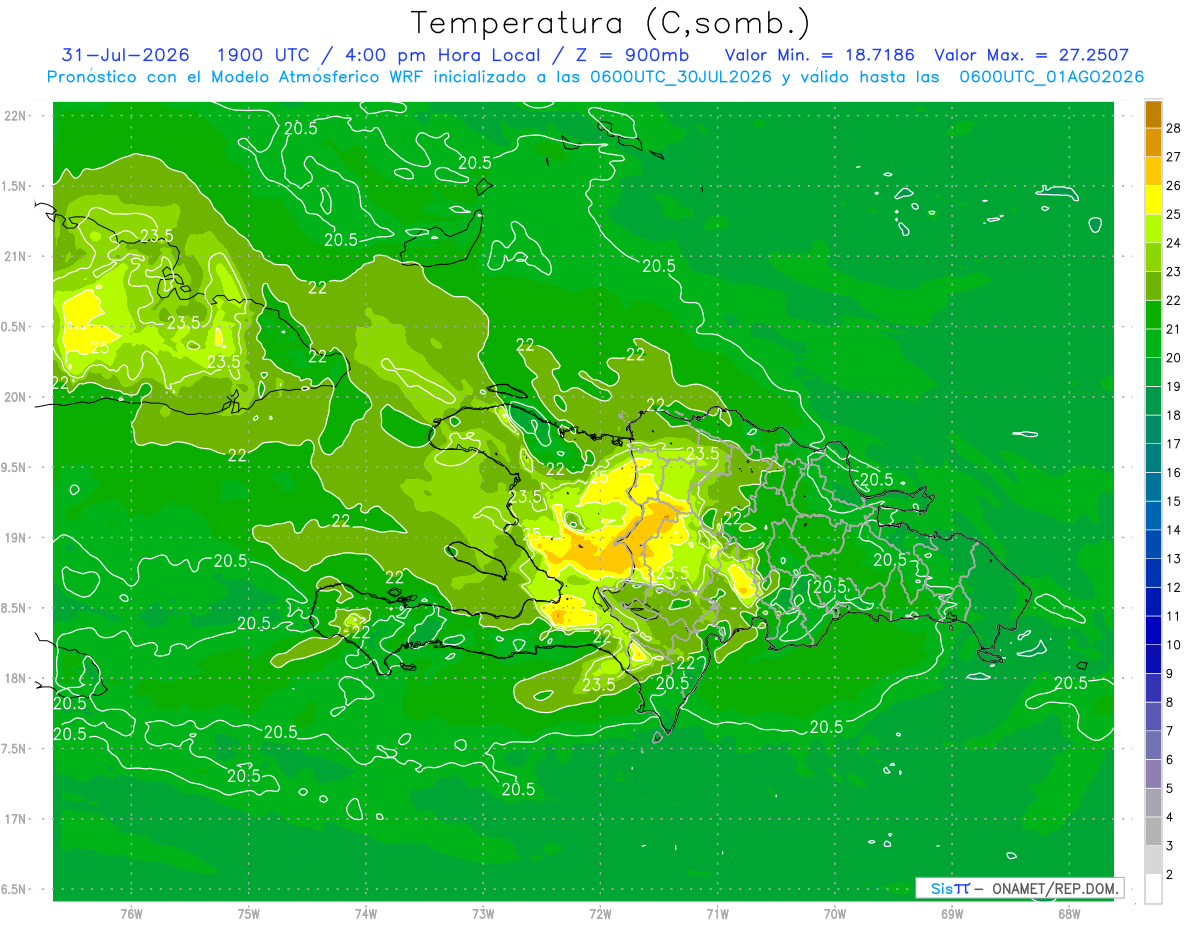Click the legend value '26'
Screen dimensions: 1200x927
pyautogui.click(x=1173, y=185)
